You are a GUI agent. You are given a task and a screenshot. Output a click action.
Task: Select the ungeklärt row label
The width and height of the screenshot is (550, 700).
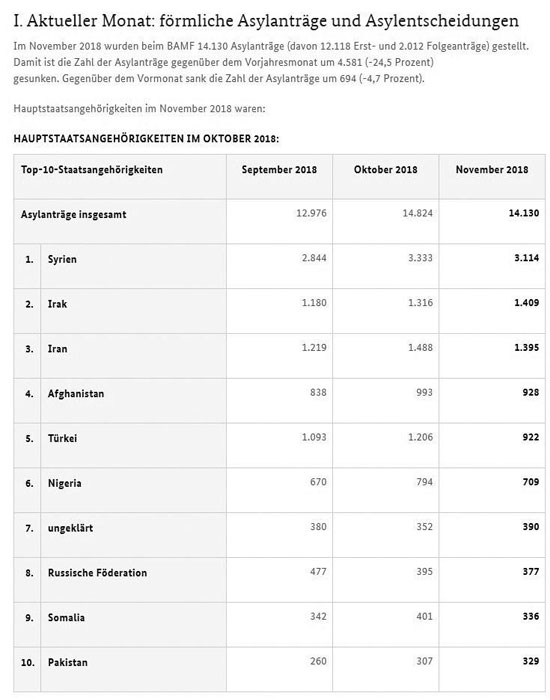pyautogui.click(x=71, y=528)
